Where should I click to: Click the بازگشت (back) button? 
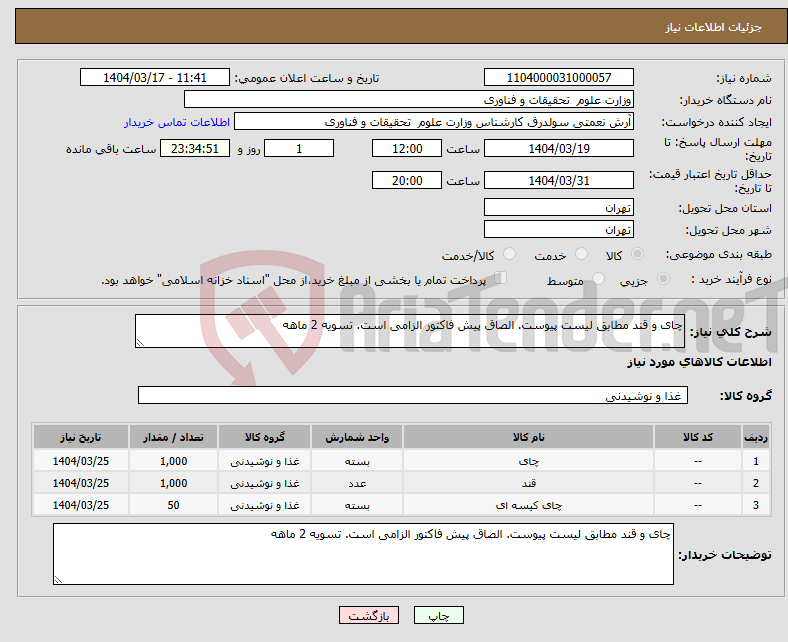pyautogui.click(x=368, y=615)
